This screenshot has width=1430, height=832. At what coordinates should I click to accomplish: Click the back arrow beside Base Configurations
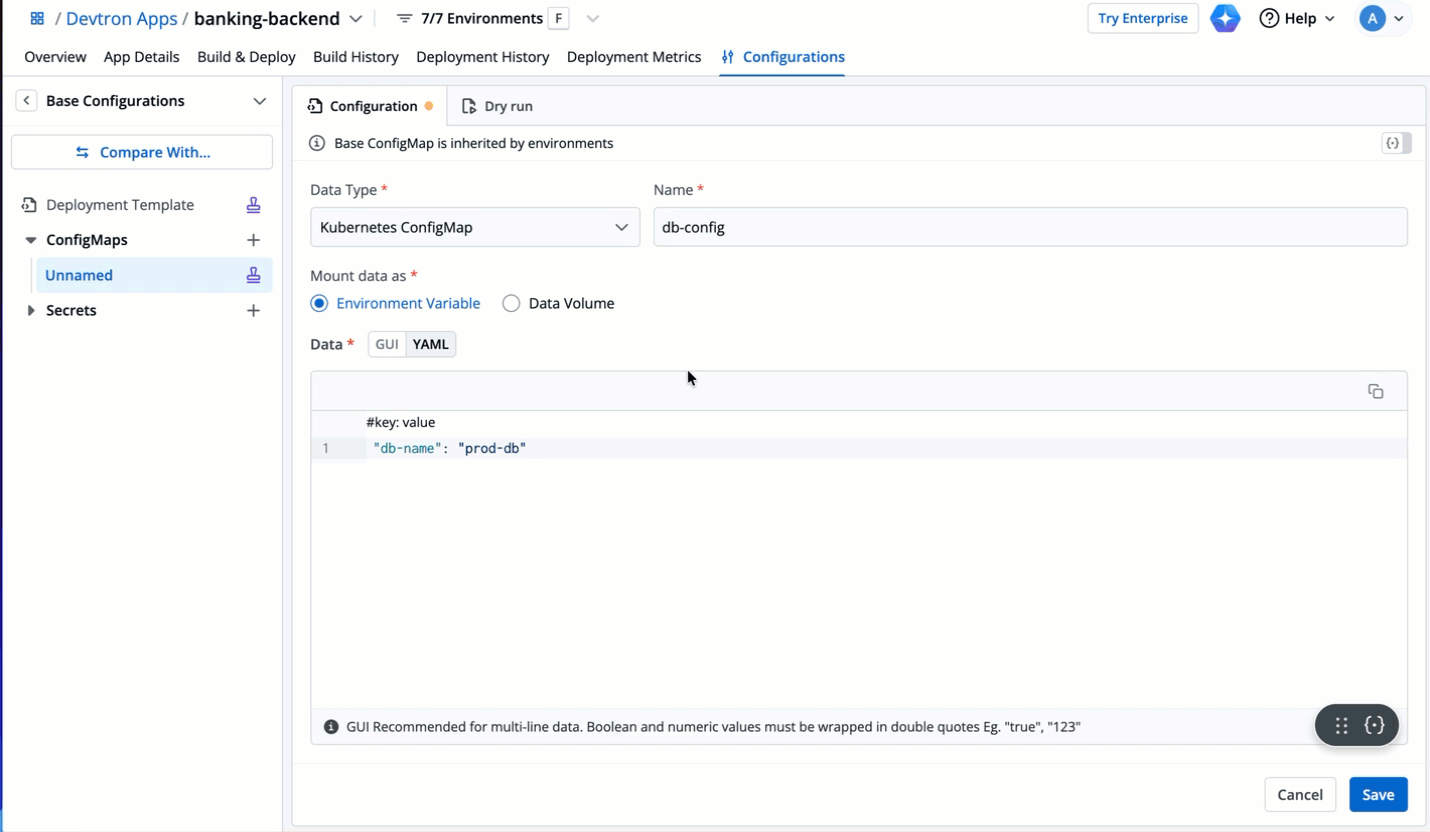pos(26,100)
